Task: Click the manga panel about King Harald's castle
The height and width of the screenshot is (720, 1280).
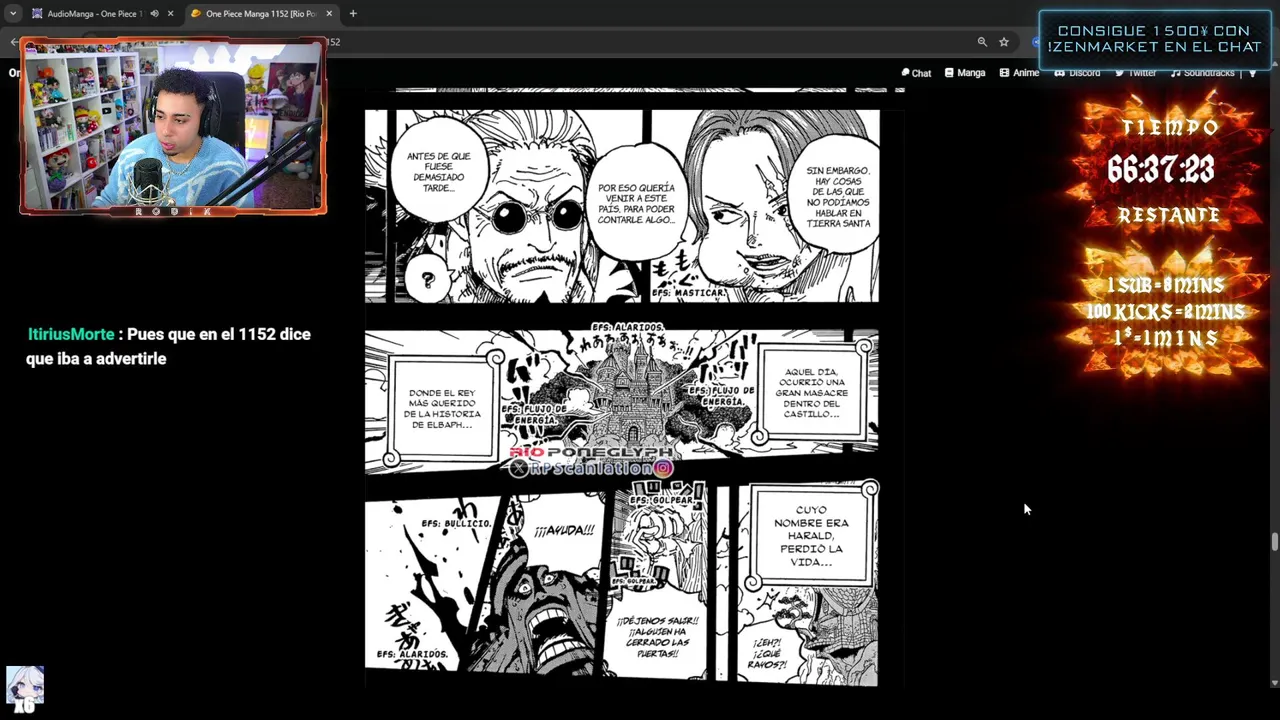Action: (621, 400)
